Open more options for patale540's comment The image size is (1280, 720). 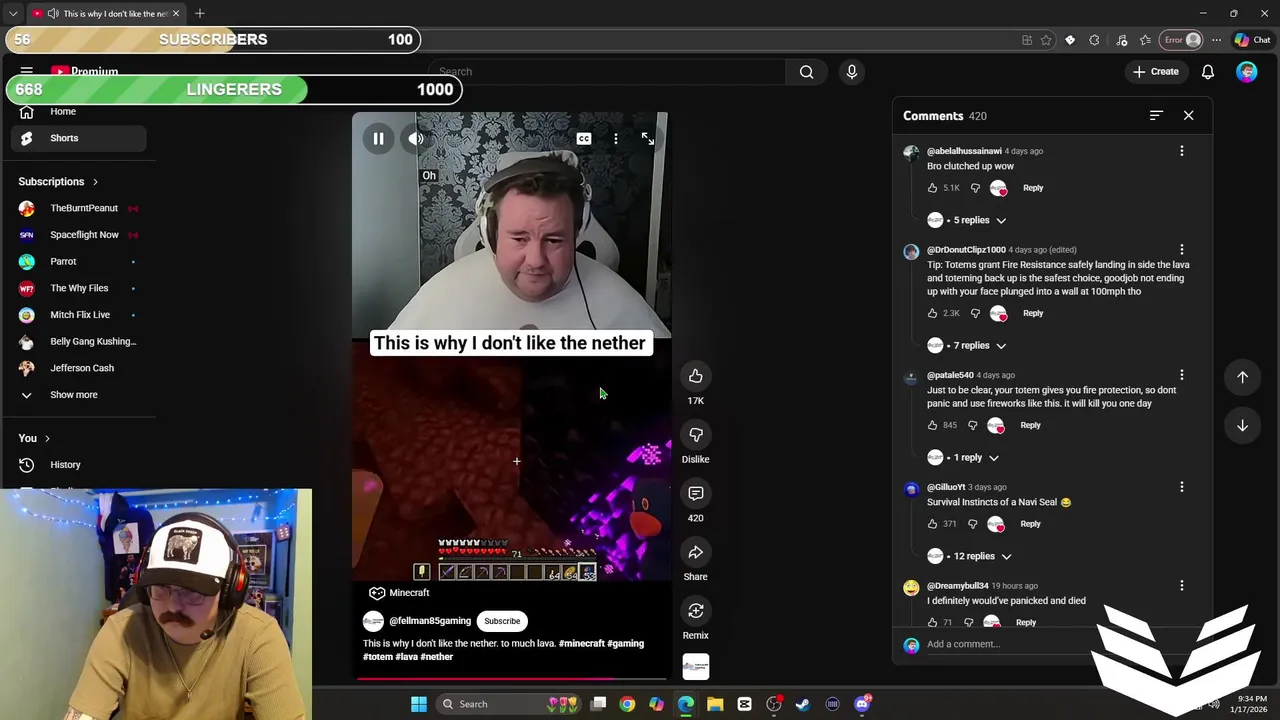1181,375
